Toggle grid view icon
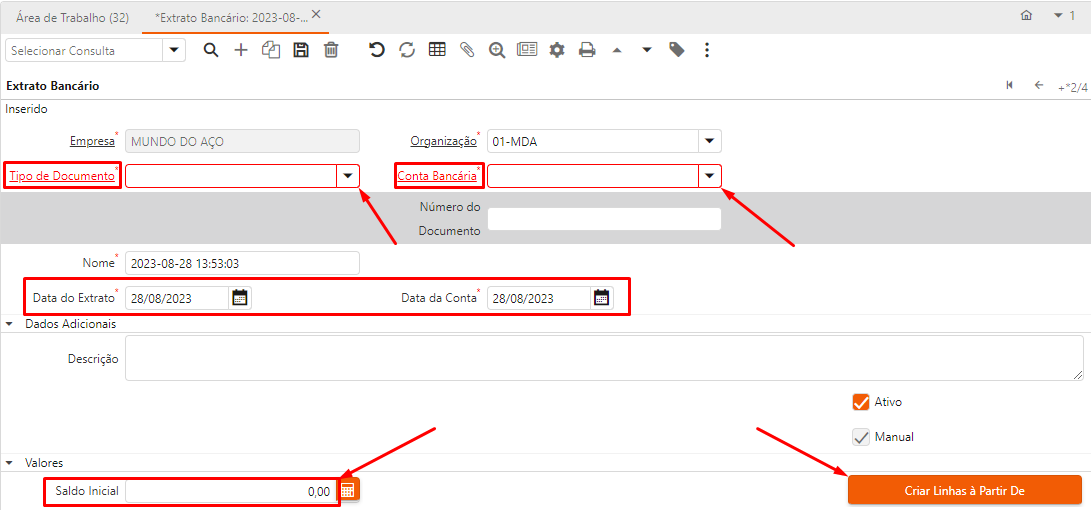Screen dimensions: 1091x510 coord(437,50)
